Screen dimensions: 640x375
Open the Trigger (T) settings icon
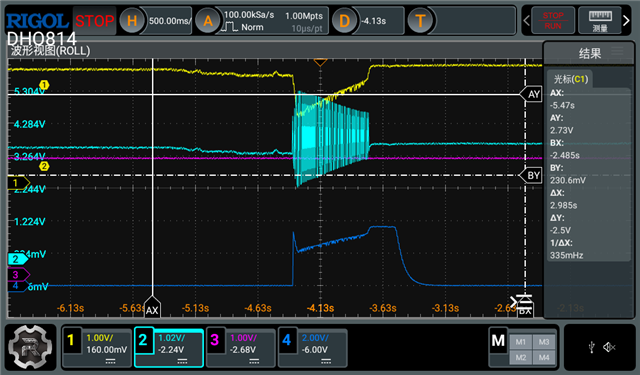tap(420, 20)
